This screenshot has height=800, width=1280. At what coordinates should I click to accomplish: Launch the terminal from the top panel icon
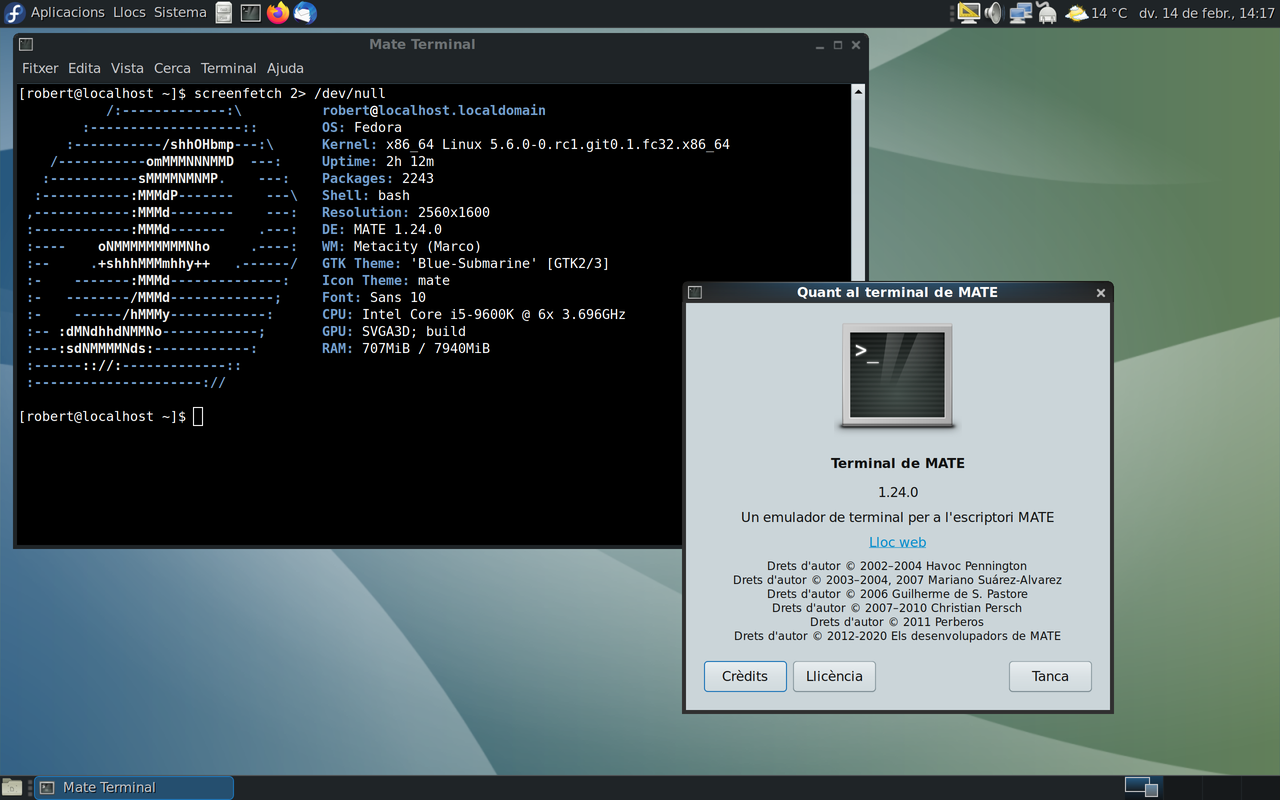click(x=251, y=13)
